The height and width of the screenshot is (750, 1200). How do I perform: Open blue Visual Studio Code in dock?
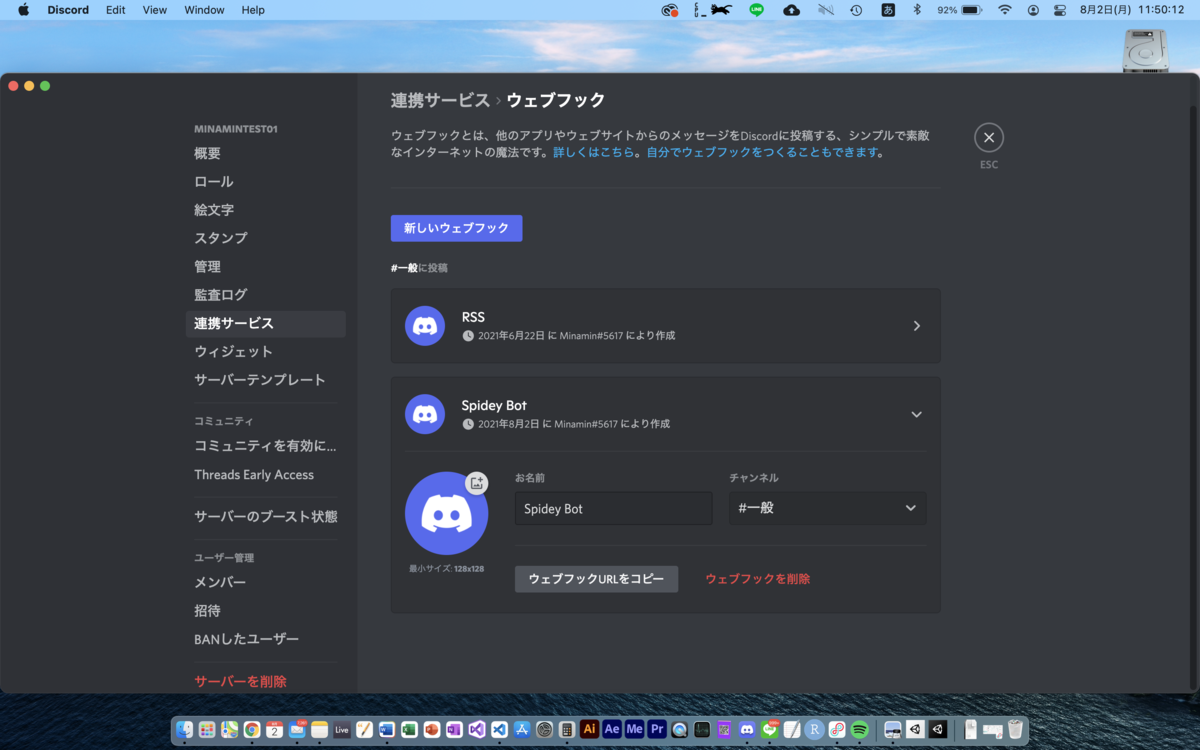pyautogui.click(x=499, y=730)
